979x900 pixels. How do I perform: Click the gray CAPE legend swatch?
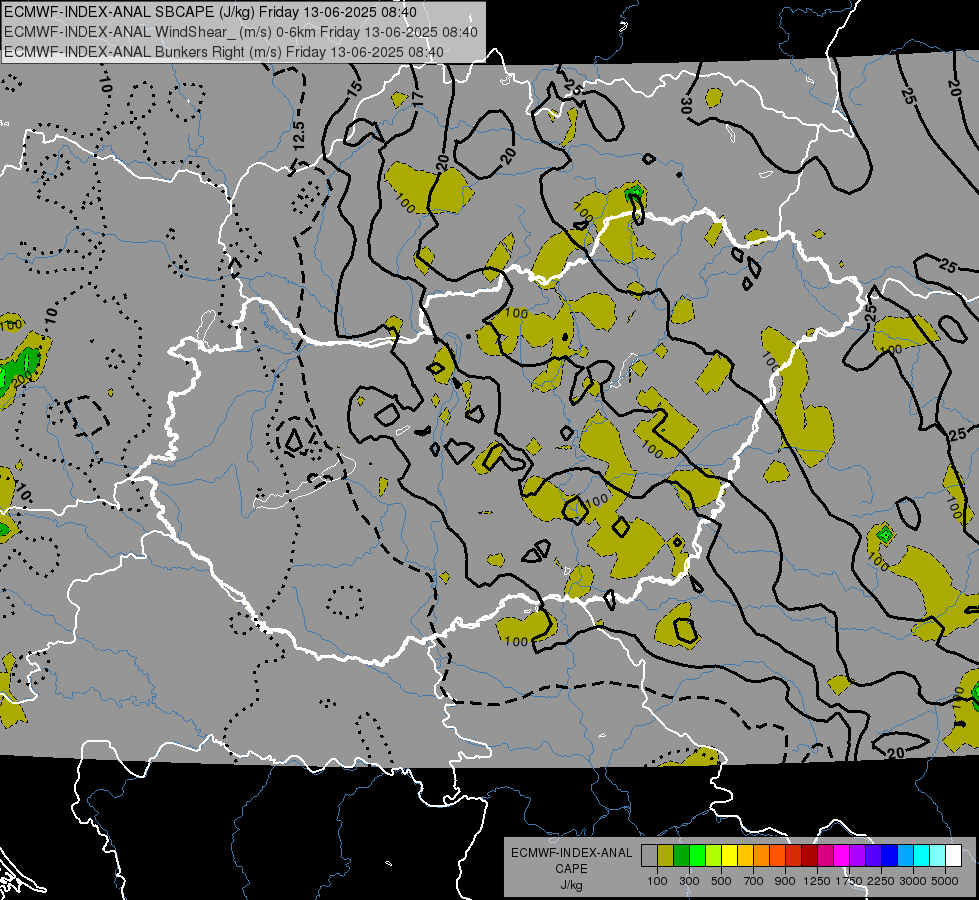point(649,856)
